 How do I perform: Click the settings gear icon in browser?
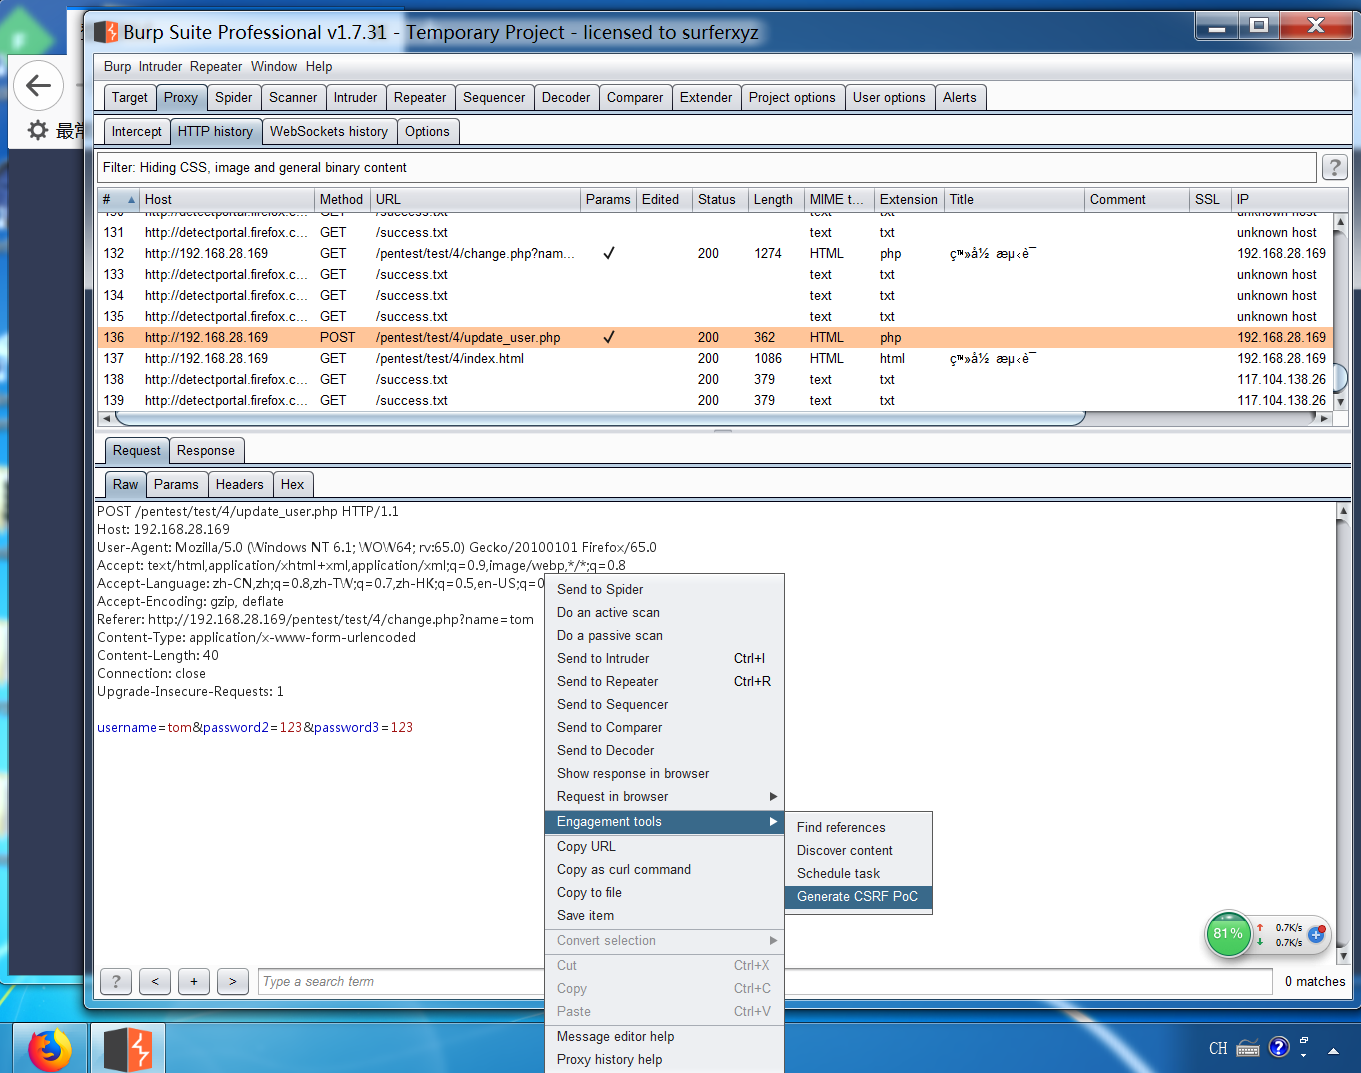point(38,130)
